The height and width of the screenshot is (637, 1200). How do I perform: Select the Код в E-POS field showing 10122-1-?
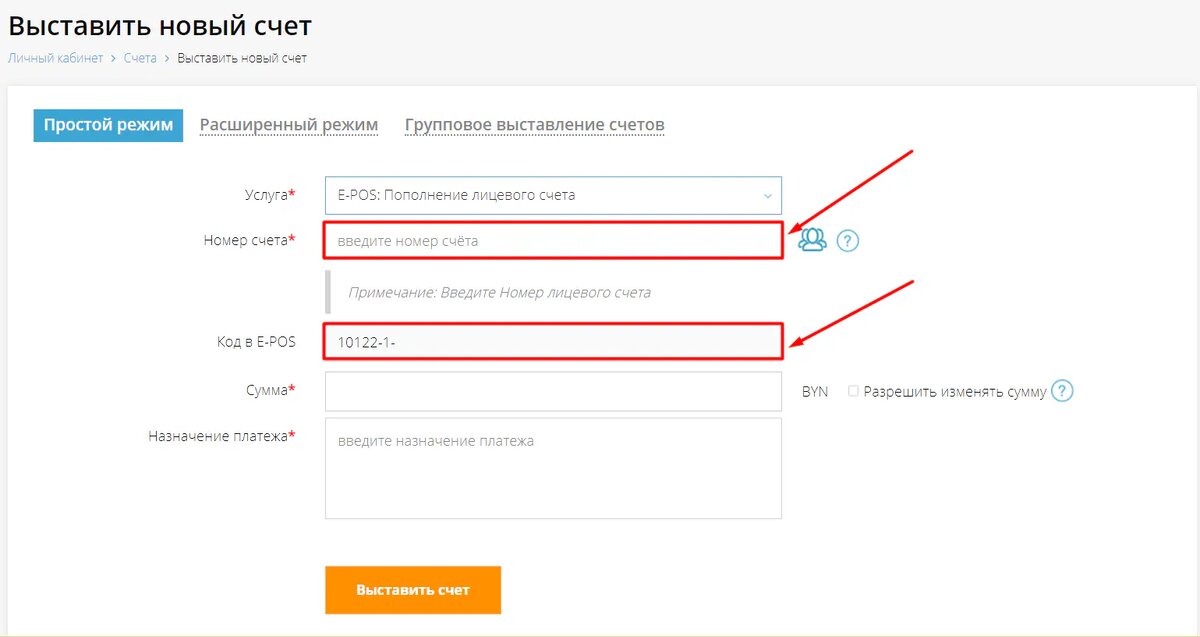tap(552, 341)
